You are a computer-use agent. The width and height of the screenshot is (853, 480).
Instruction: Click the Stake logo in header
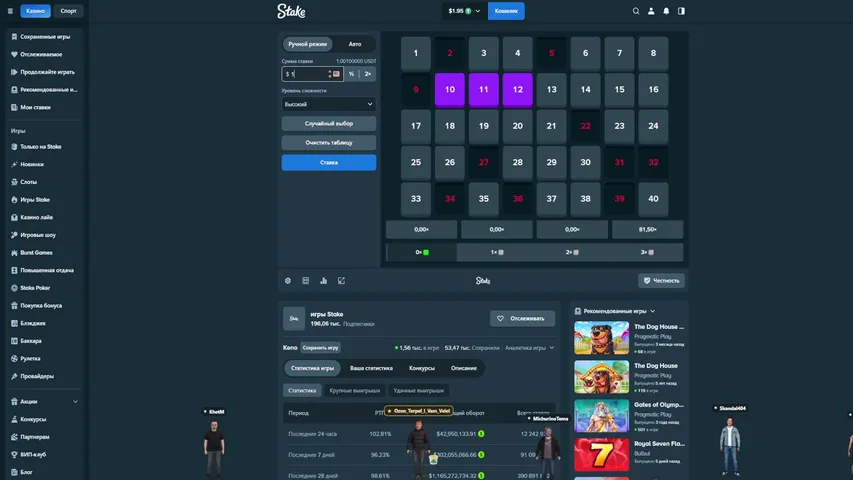(291, 11)
